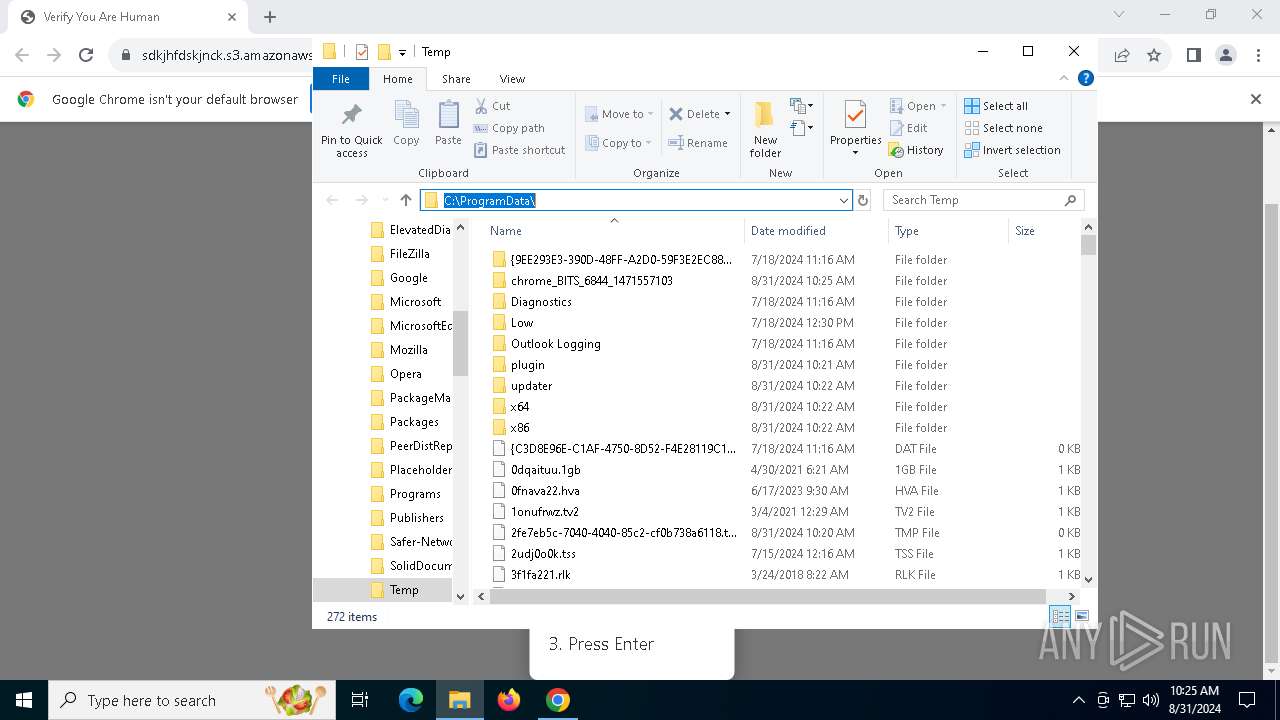Select the Outlook Logging folder

pyautogui.click(x=784, y=344)
